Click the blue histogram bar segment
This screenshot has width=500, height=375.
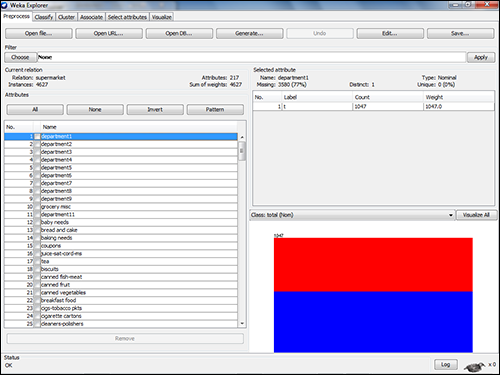pos(373,322)
